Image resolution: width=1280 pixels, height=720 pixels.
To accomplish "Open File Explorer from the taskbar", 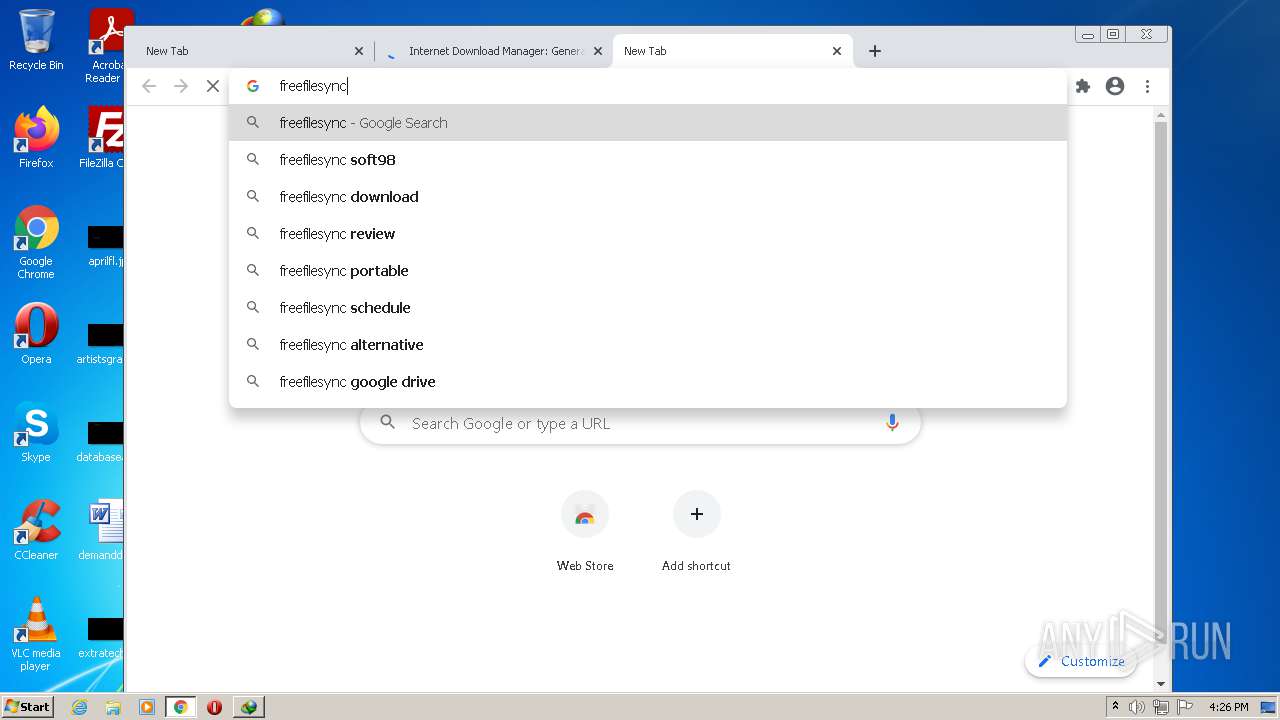I will pos(113,707).
